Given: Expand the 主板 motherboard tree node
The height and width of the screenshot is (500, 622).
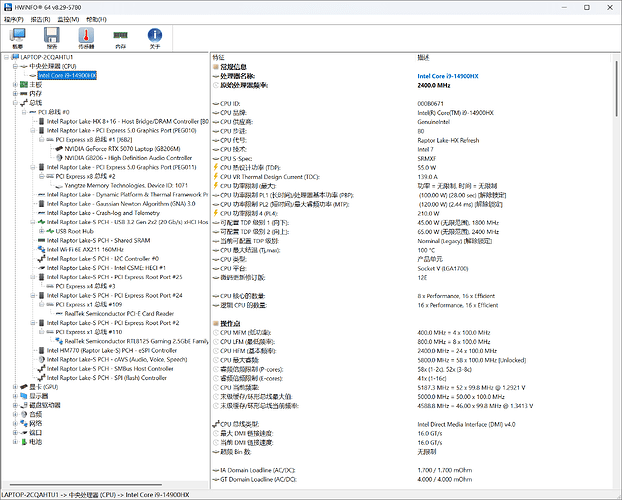Looking at the screenshot, I should click(x=14, y=83).
